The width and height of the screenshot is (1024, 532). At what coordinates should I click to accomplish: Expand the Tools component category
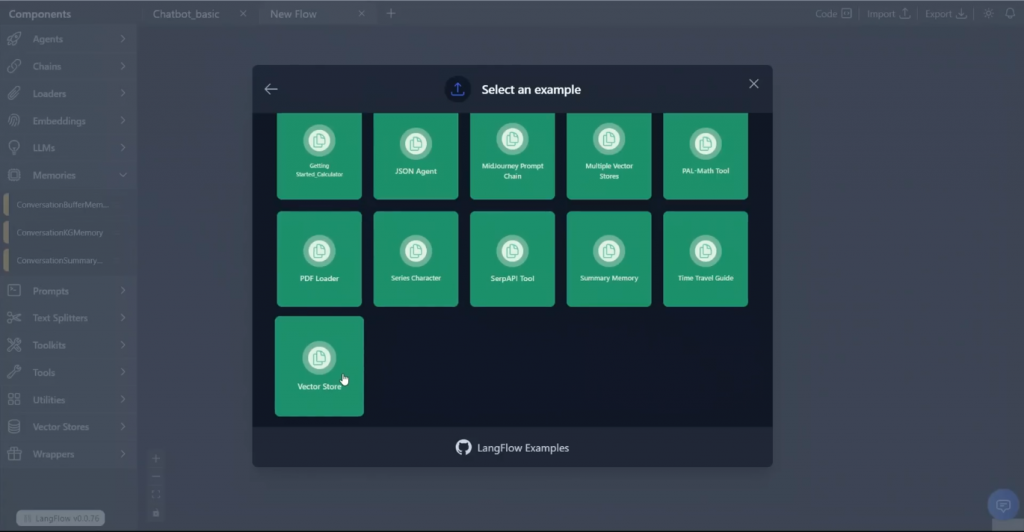68,372
